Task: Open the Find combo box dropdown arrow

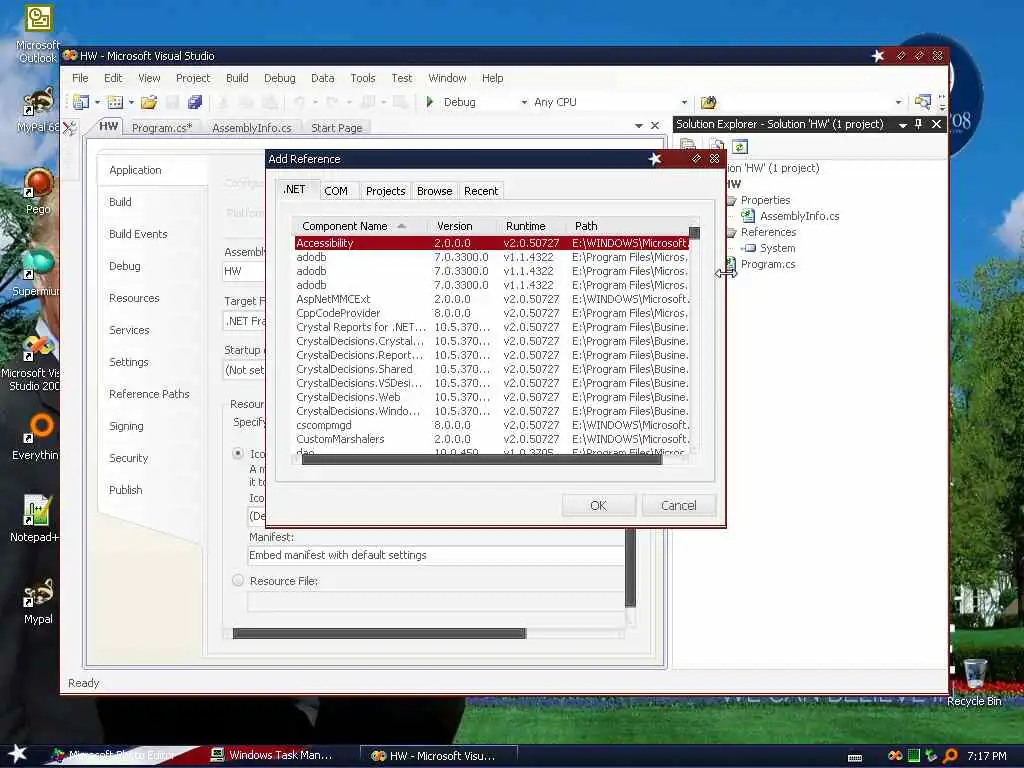Action: (899, 103)
